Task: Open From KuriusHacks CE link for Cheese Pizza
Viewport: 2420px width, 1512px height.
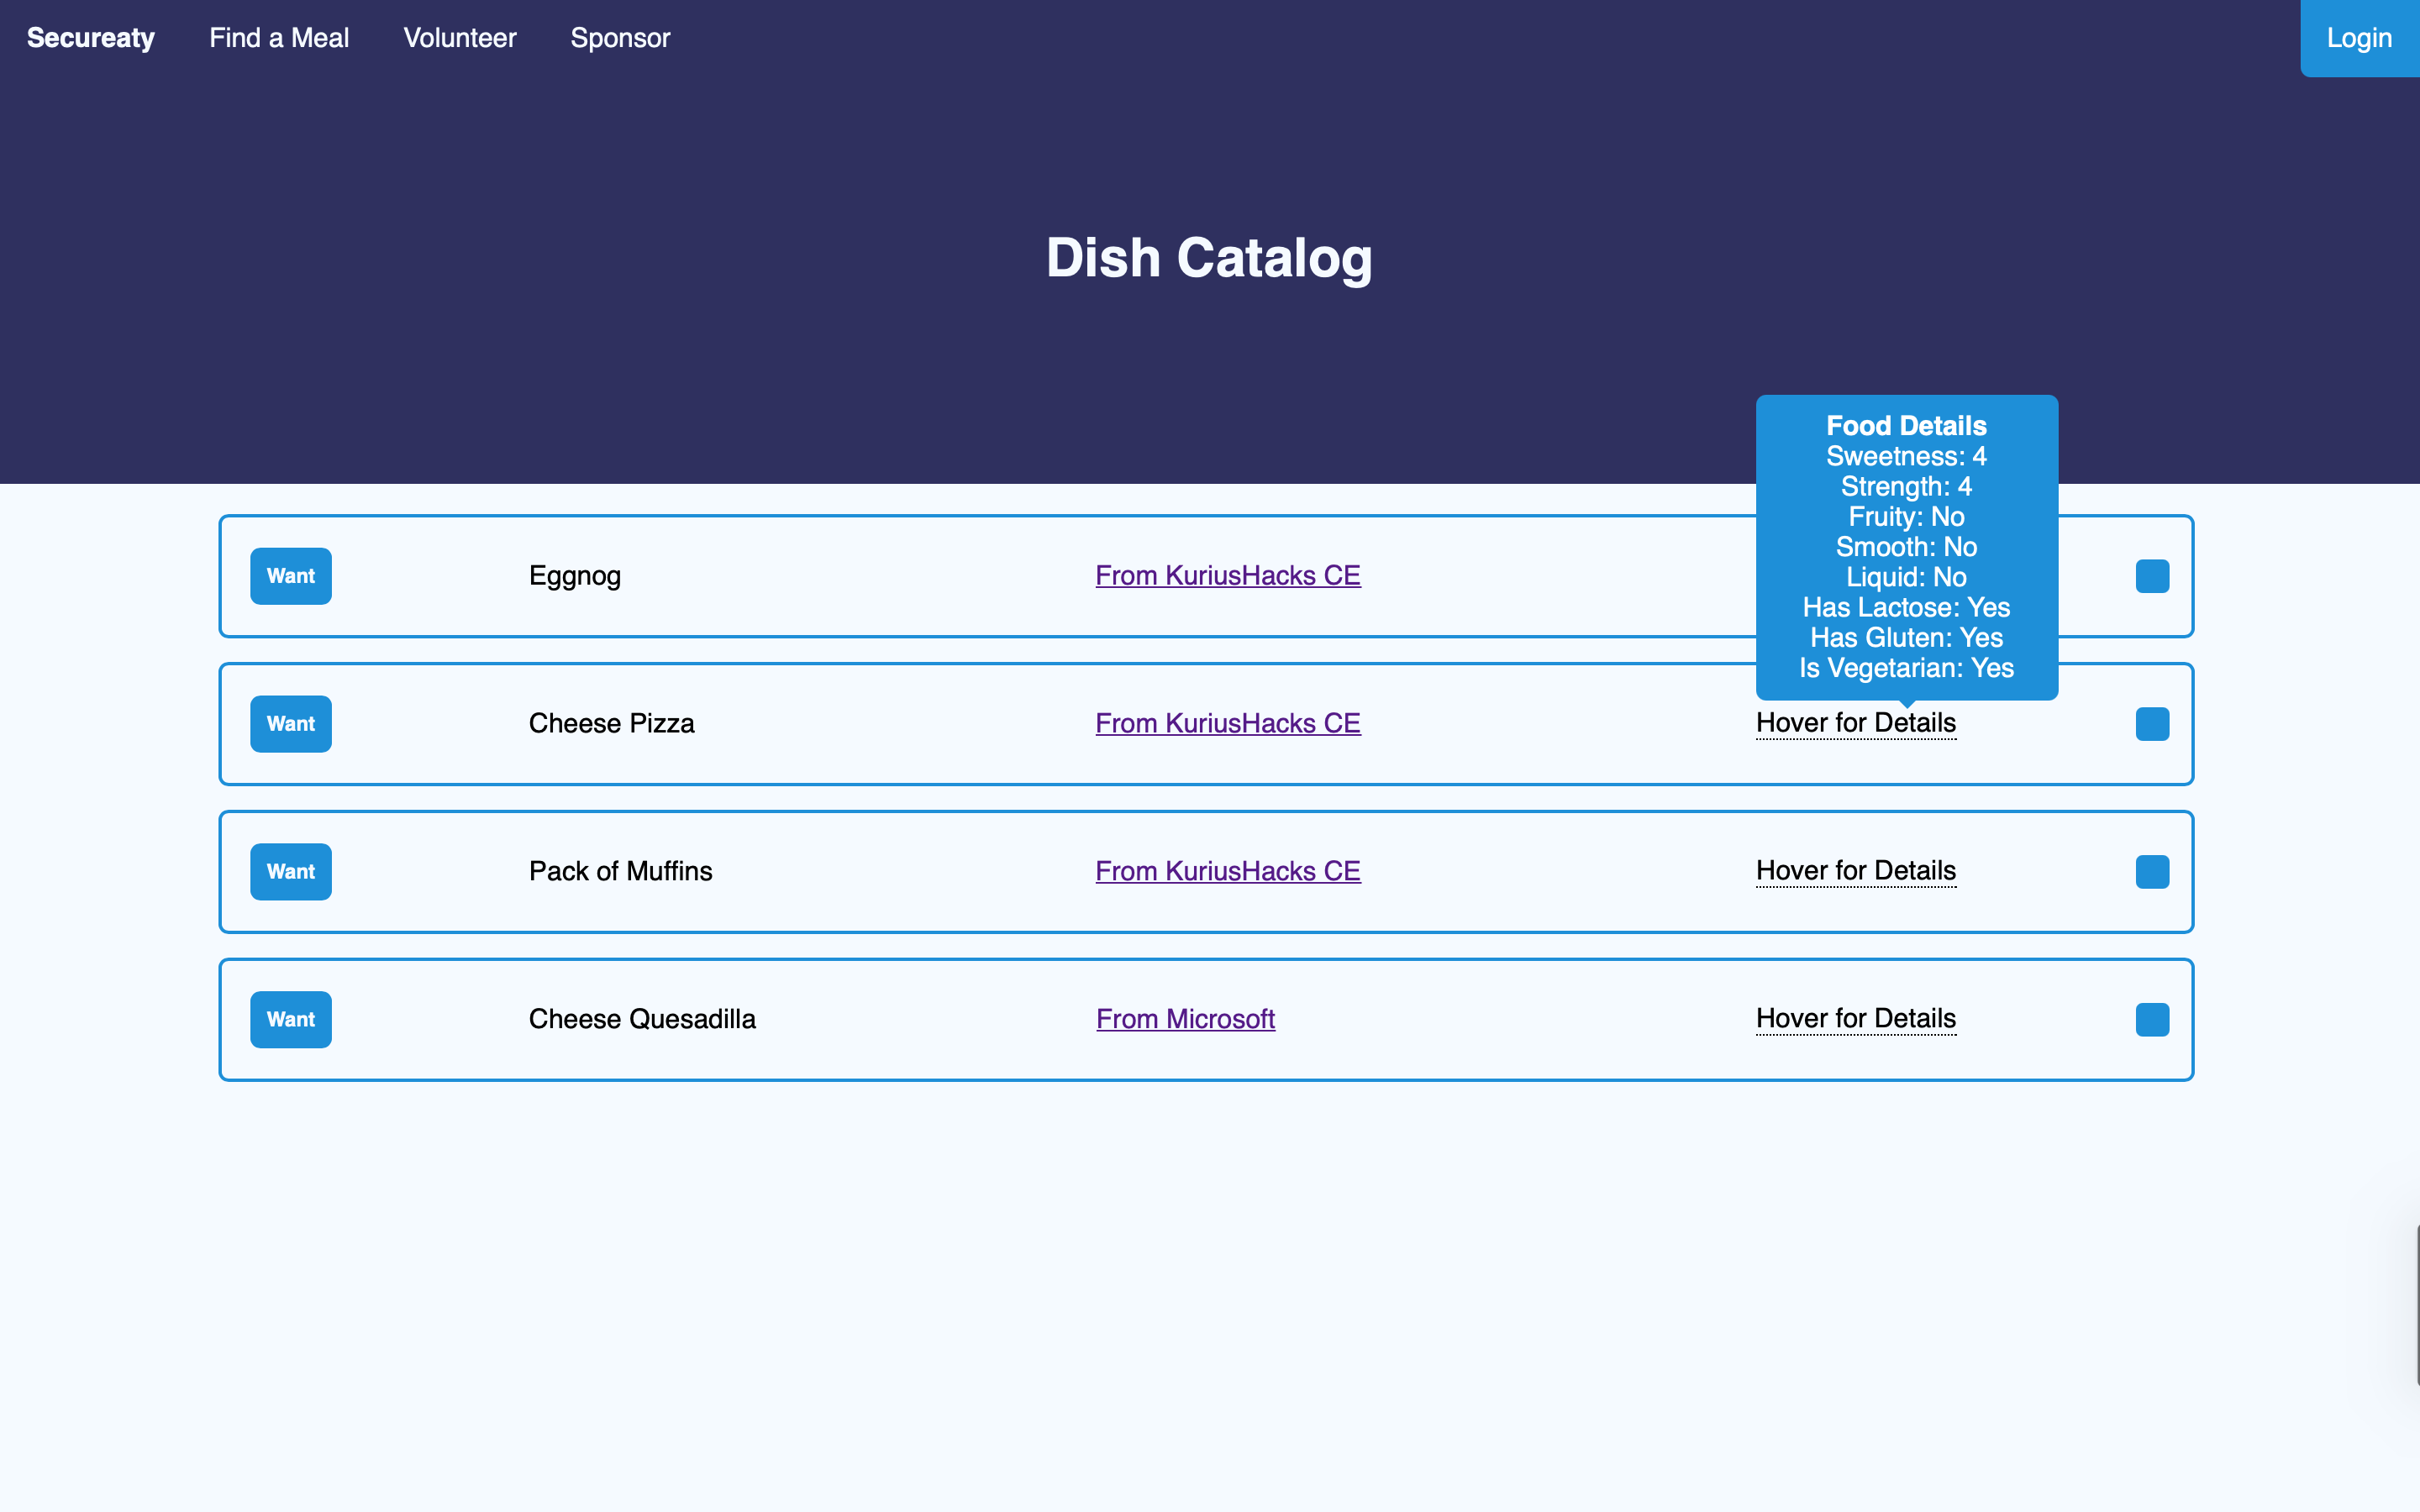Action: click(1227, 723)
